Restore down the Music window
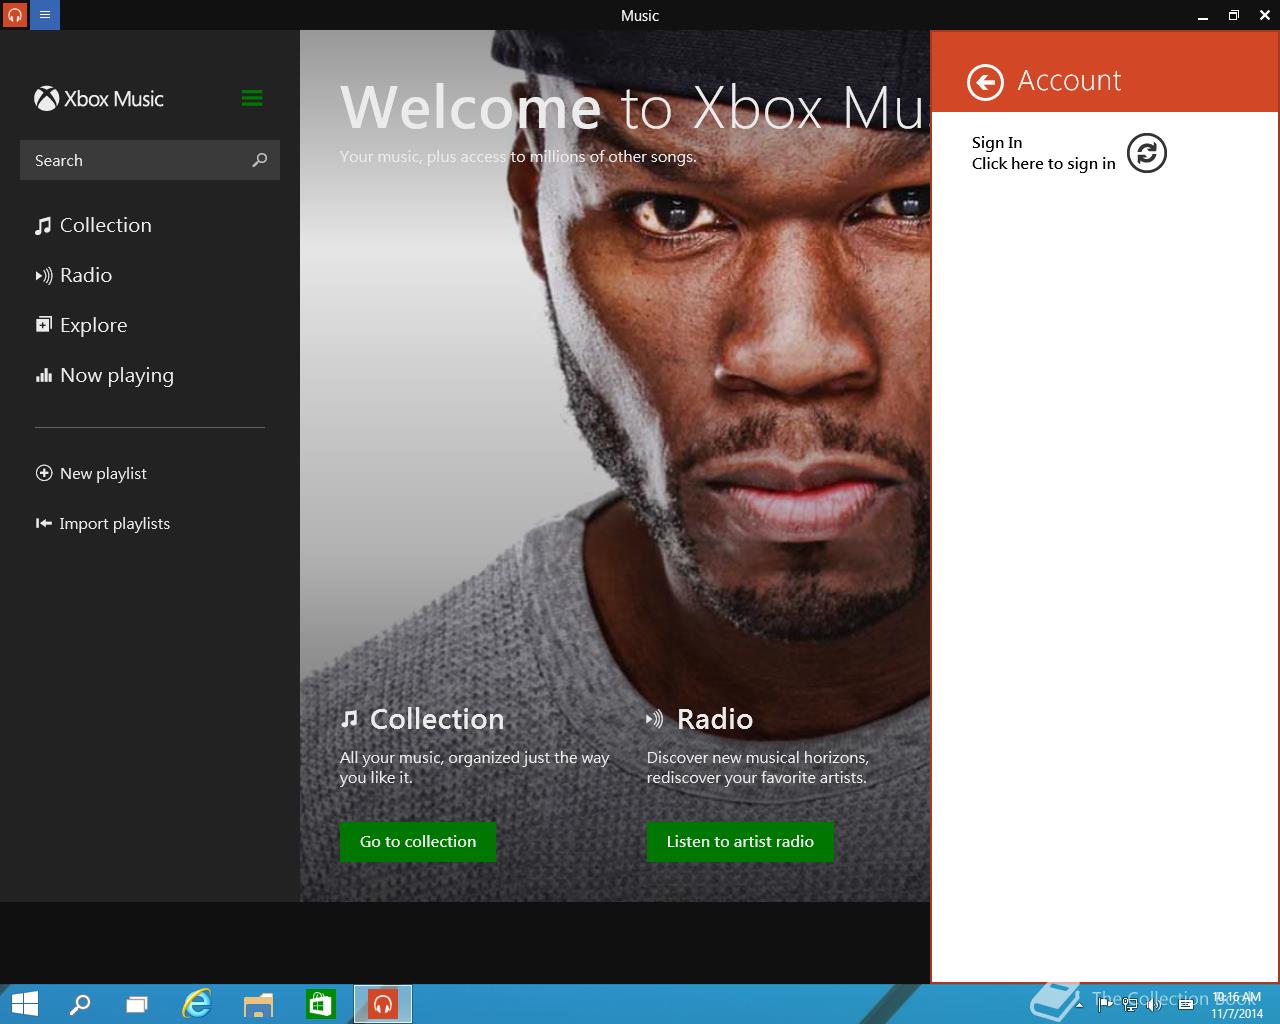Viewport: 1280px width, 1024px height. tap(1234, 15)
